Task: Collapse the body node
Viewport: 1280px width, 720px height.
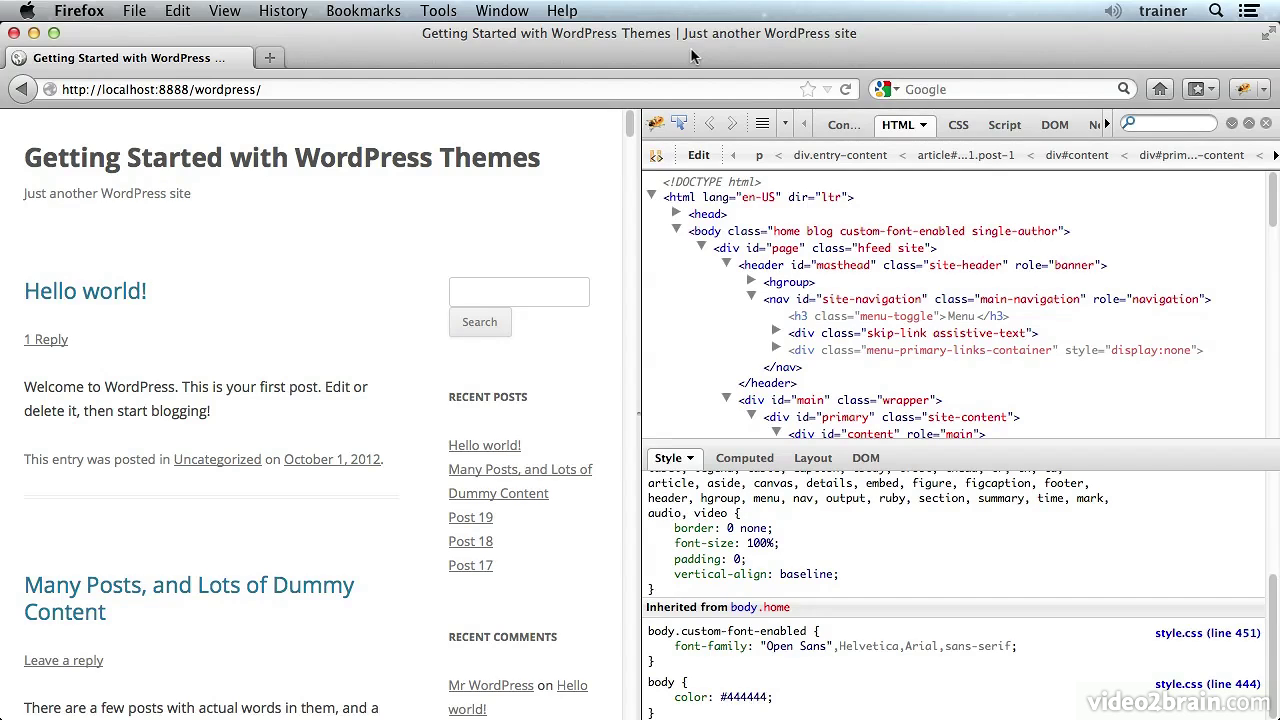Action: 677,230
